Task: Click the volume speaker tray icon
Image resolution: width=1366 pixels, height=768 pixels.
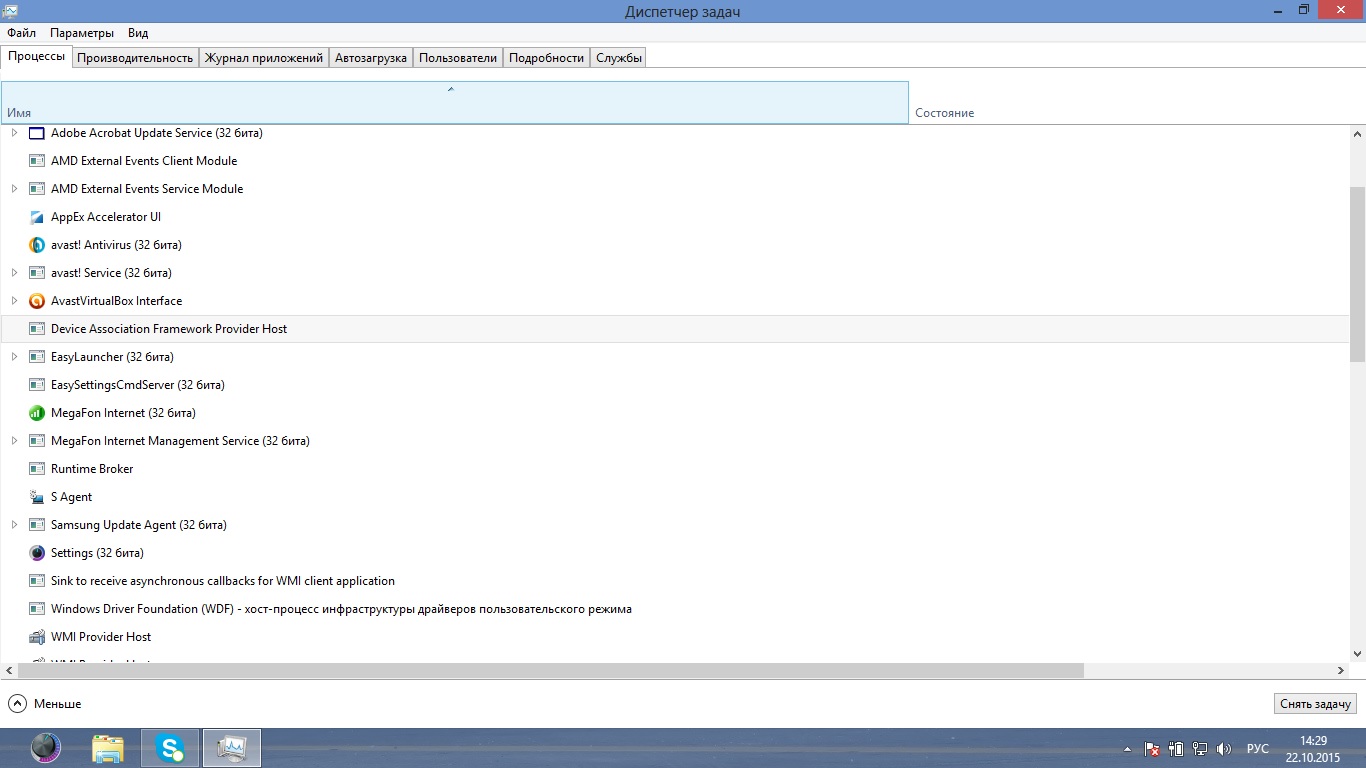Action: tap(1224, 748)
